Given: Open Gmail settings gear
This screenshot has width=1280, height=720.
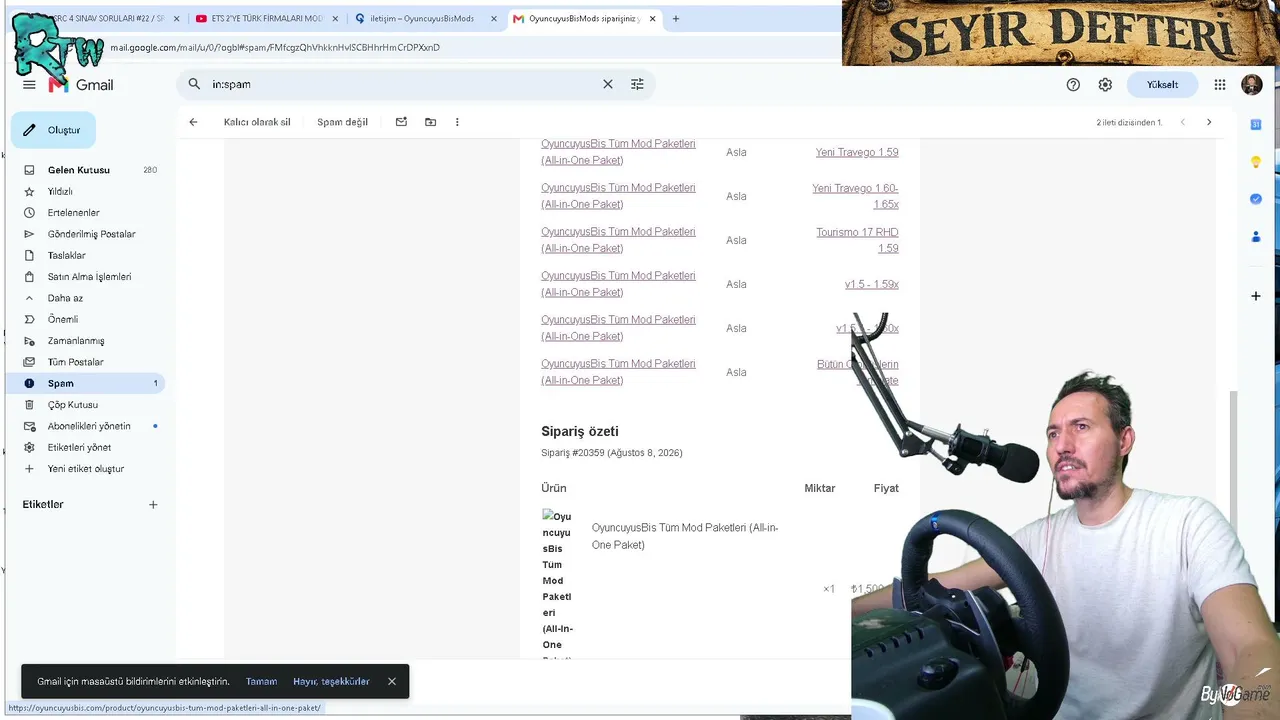Looking at the screenshot, I should coord(1105,85).
